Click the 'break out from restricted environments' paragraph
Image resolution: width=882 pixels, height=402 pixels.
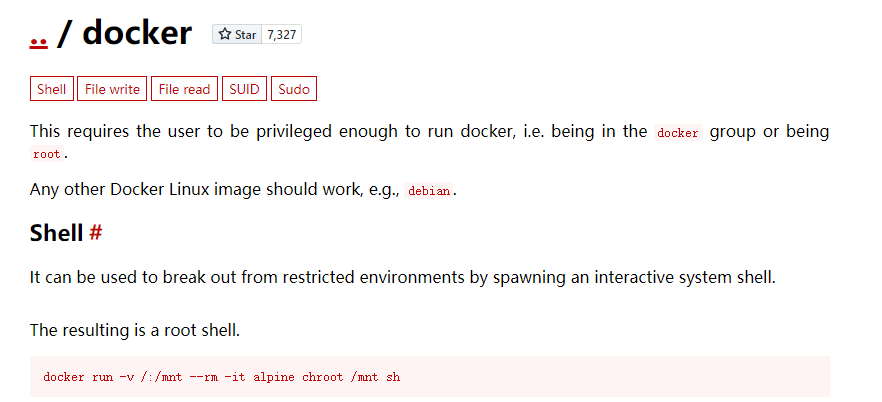(x=403, y=277)
